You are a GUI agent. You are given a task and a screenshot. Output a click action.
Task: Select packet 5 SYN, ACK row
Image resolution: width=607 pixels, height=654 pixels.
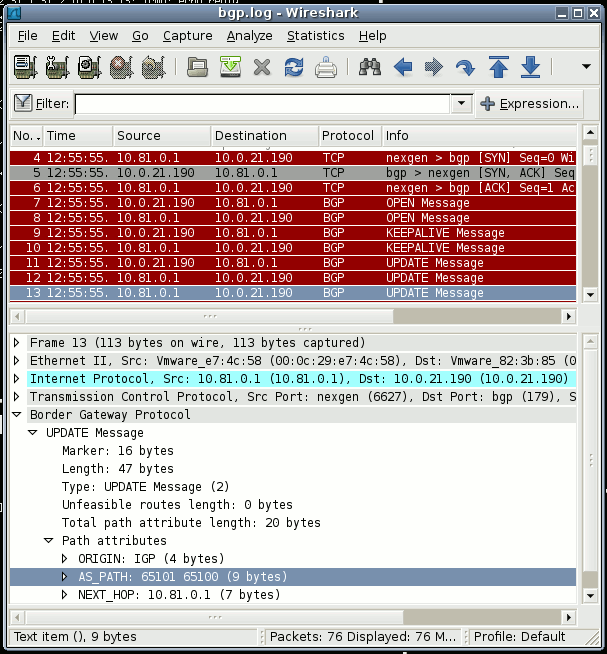point(293,173)
